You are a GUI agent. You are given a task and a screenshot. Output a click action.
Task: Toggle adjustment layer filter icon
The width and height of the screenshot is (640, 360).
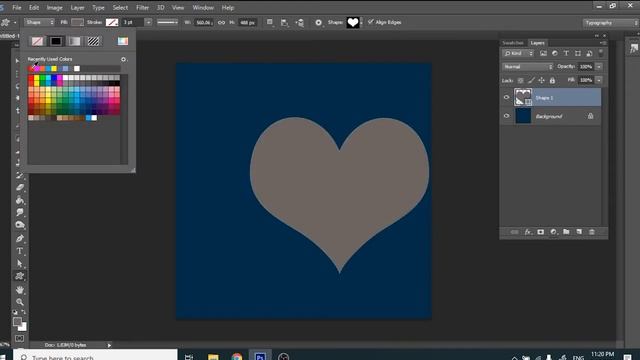[x=554, y=53]
